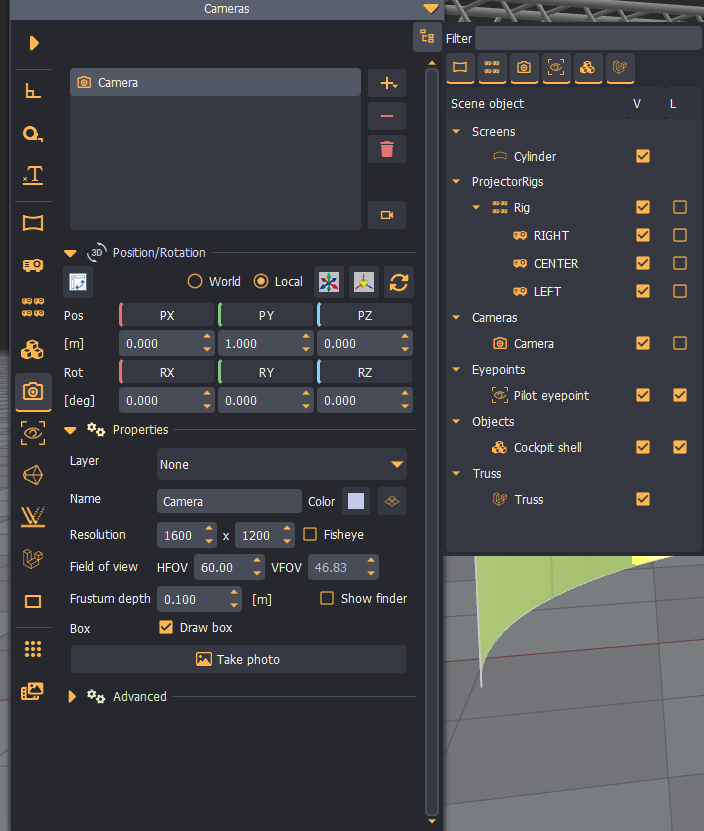This screenshot has width=704, height=831.
Task: Click the multicolor axes gizmo icon
Action: pyautogui.click(x=329, y=282)
